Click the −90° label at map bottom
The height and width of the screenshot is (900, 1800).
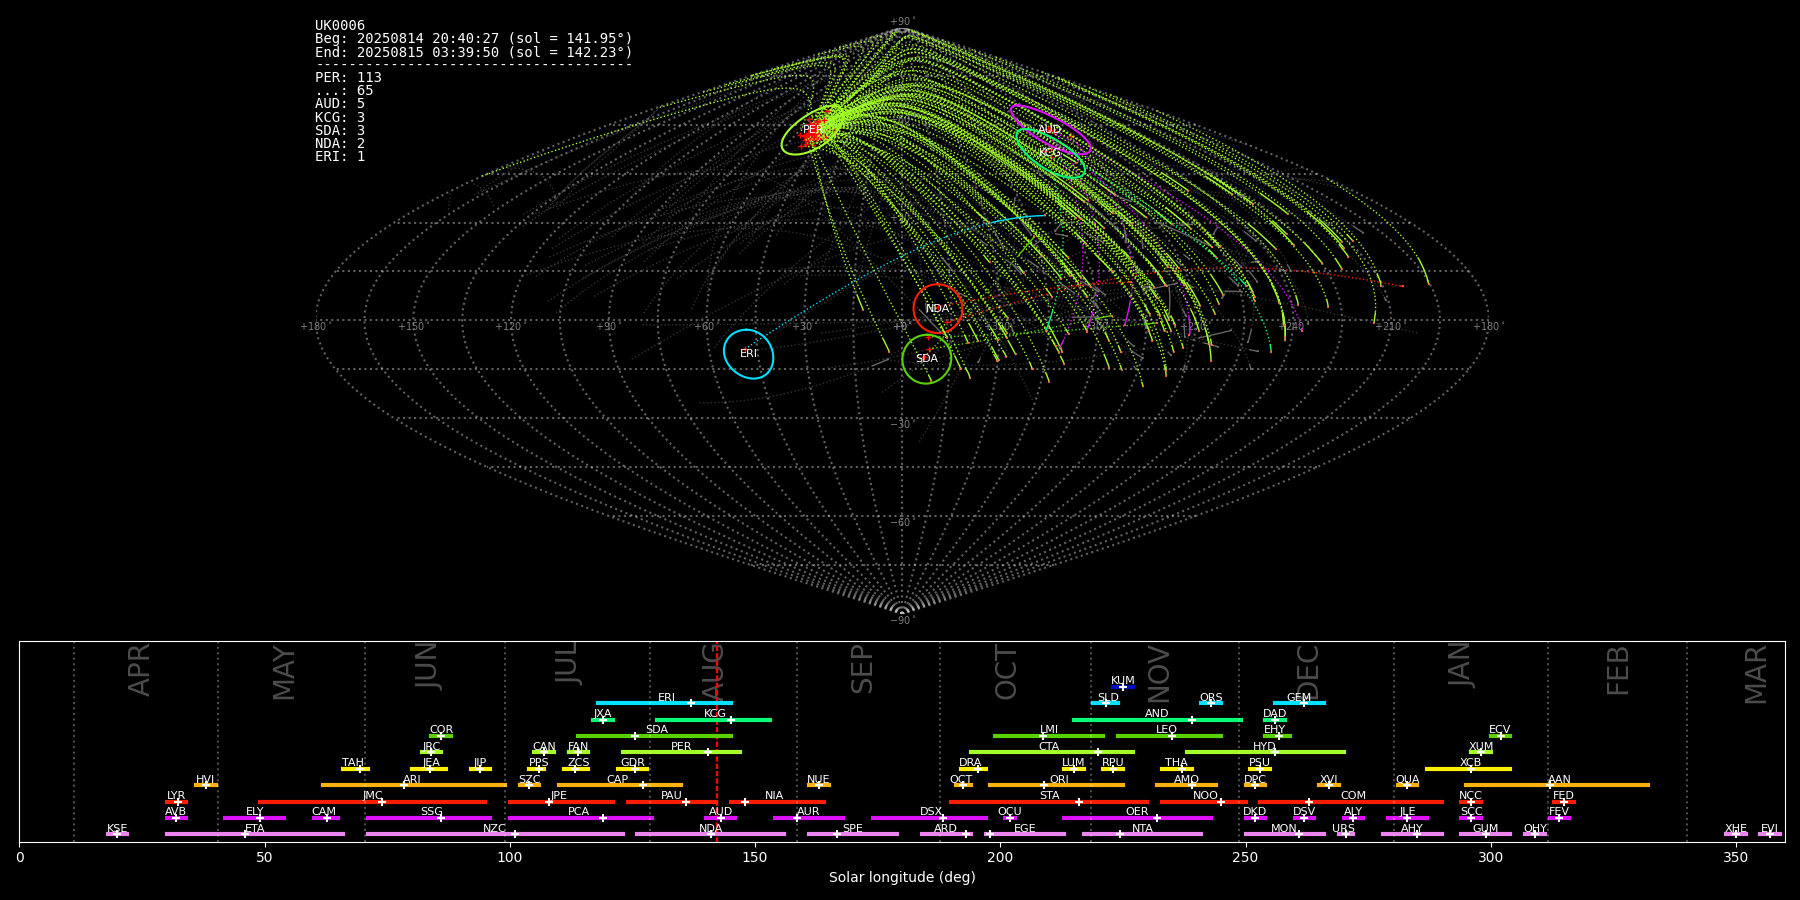[902, 621]
